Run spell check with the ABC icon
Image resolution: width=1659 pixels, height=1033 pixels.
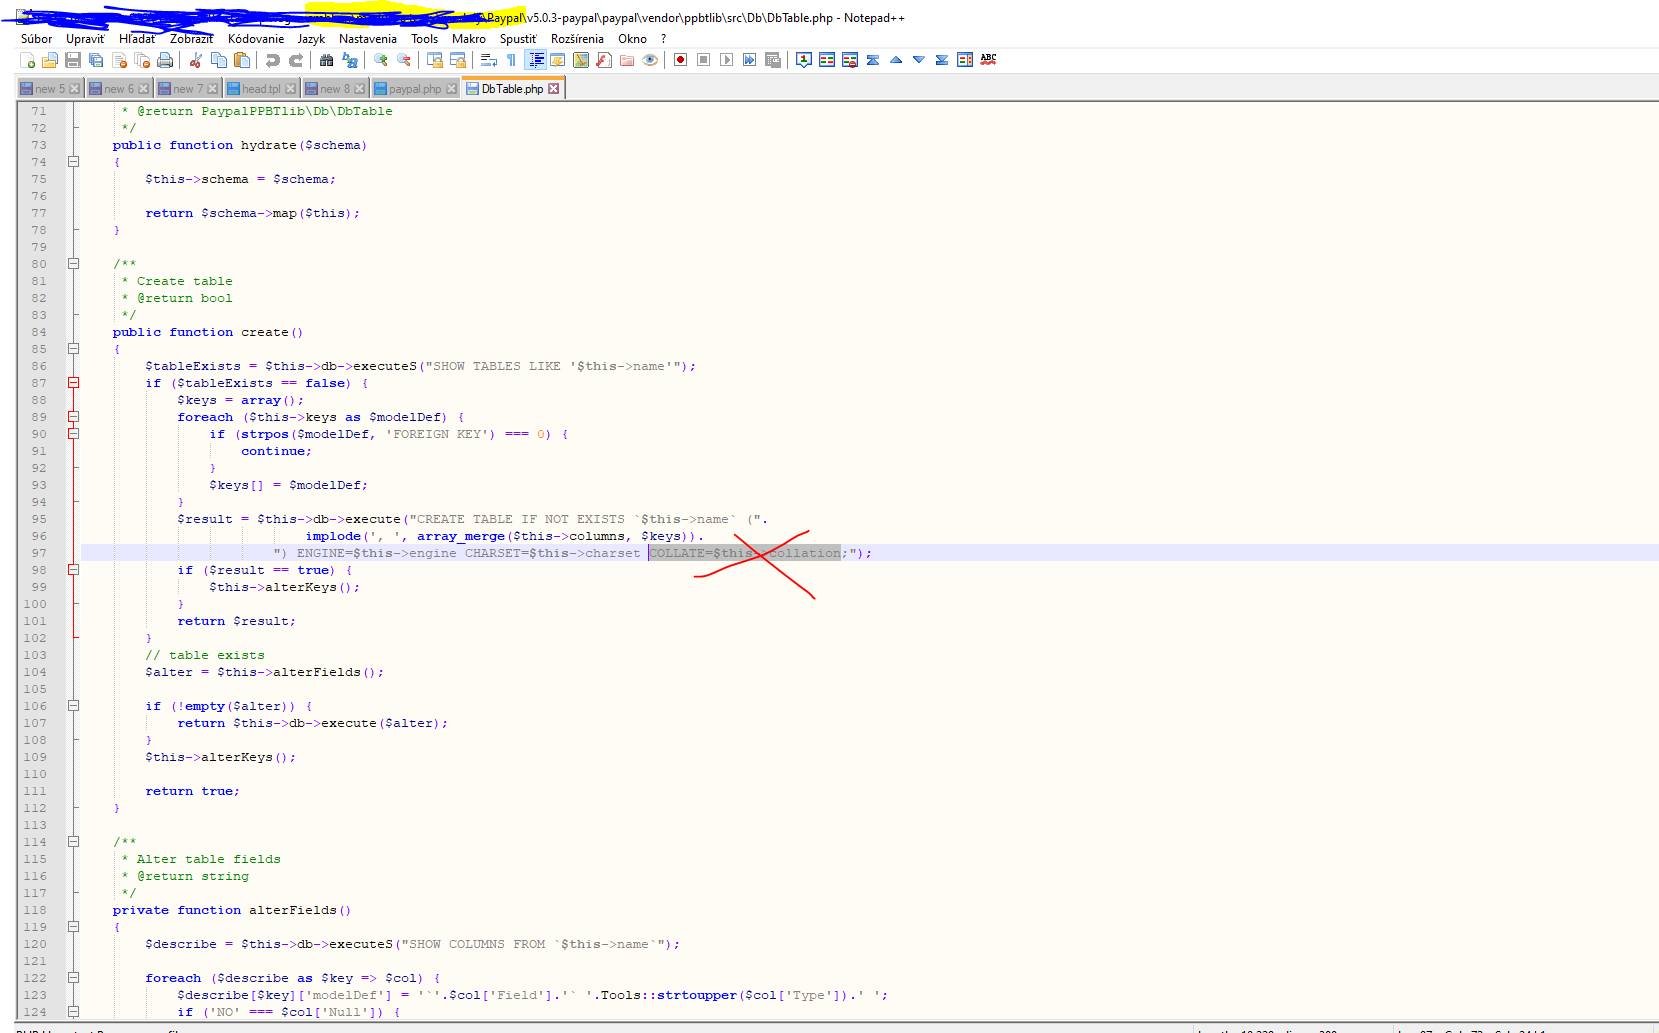pyautogui.click(x=988, y=60)
